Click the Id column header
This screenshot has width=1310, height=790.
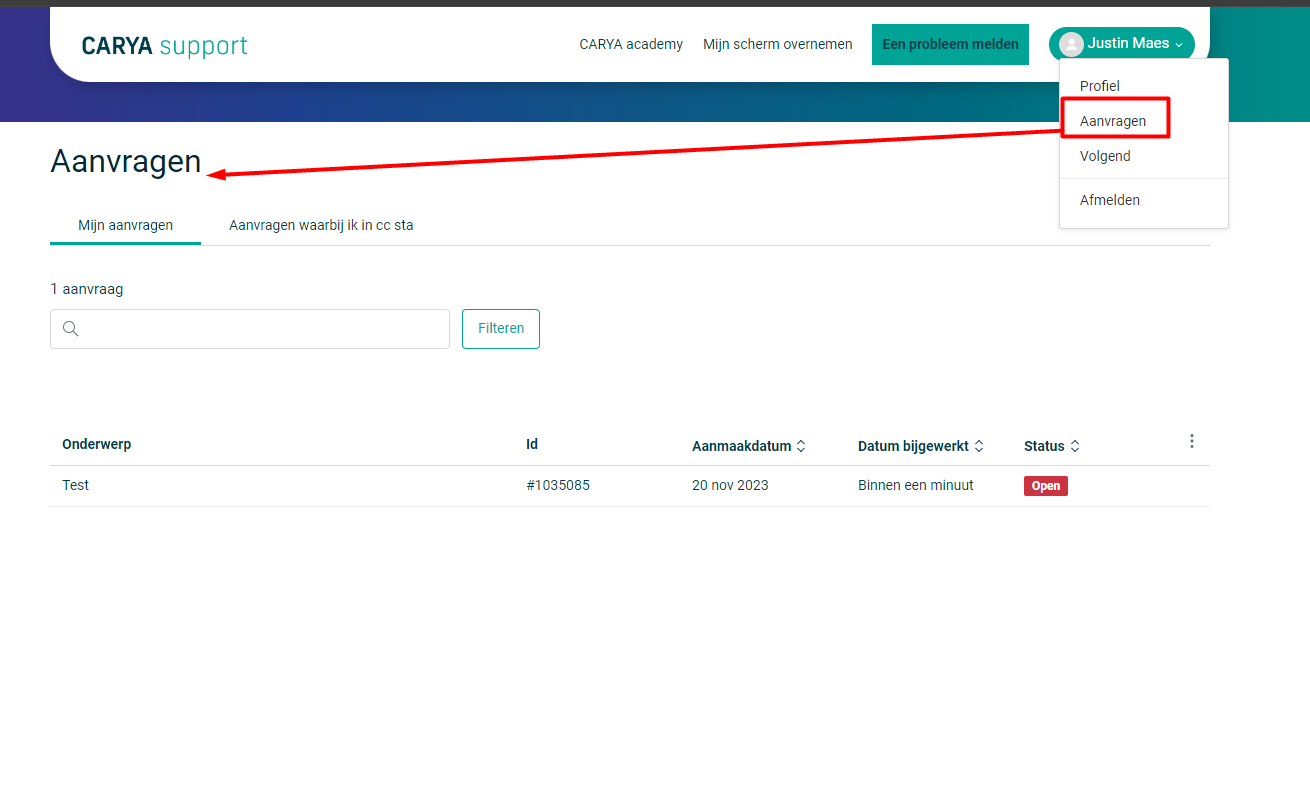(532, 444)
